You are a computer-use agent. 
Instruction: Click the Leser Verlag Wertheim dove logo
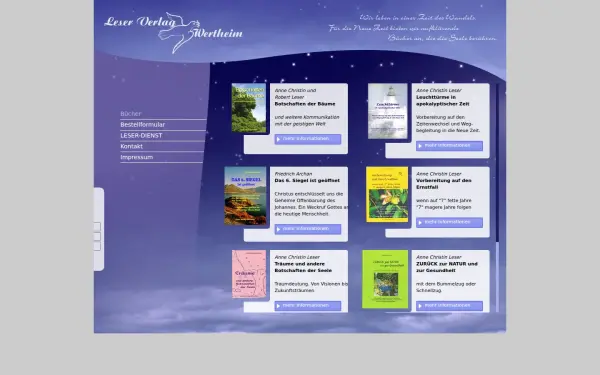[x=173, y=32]
